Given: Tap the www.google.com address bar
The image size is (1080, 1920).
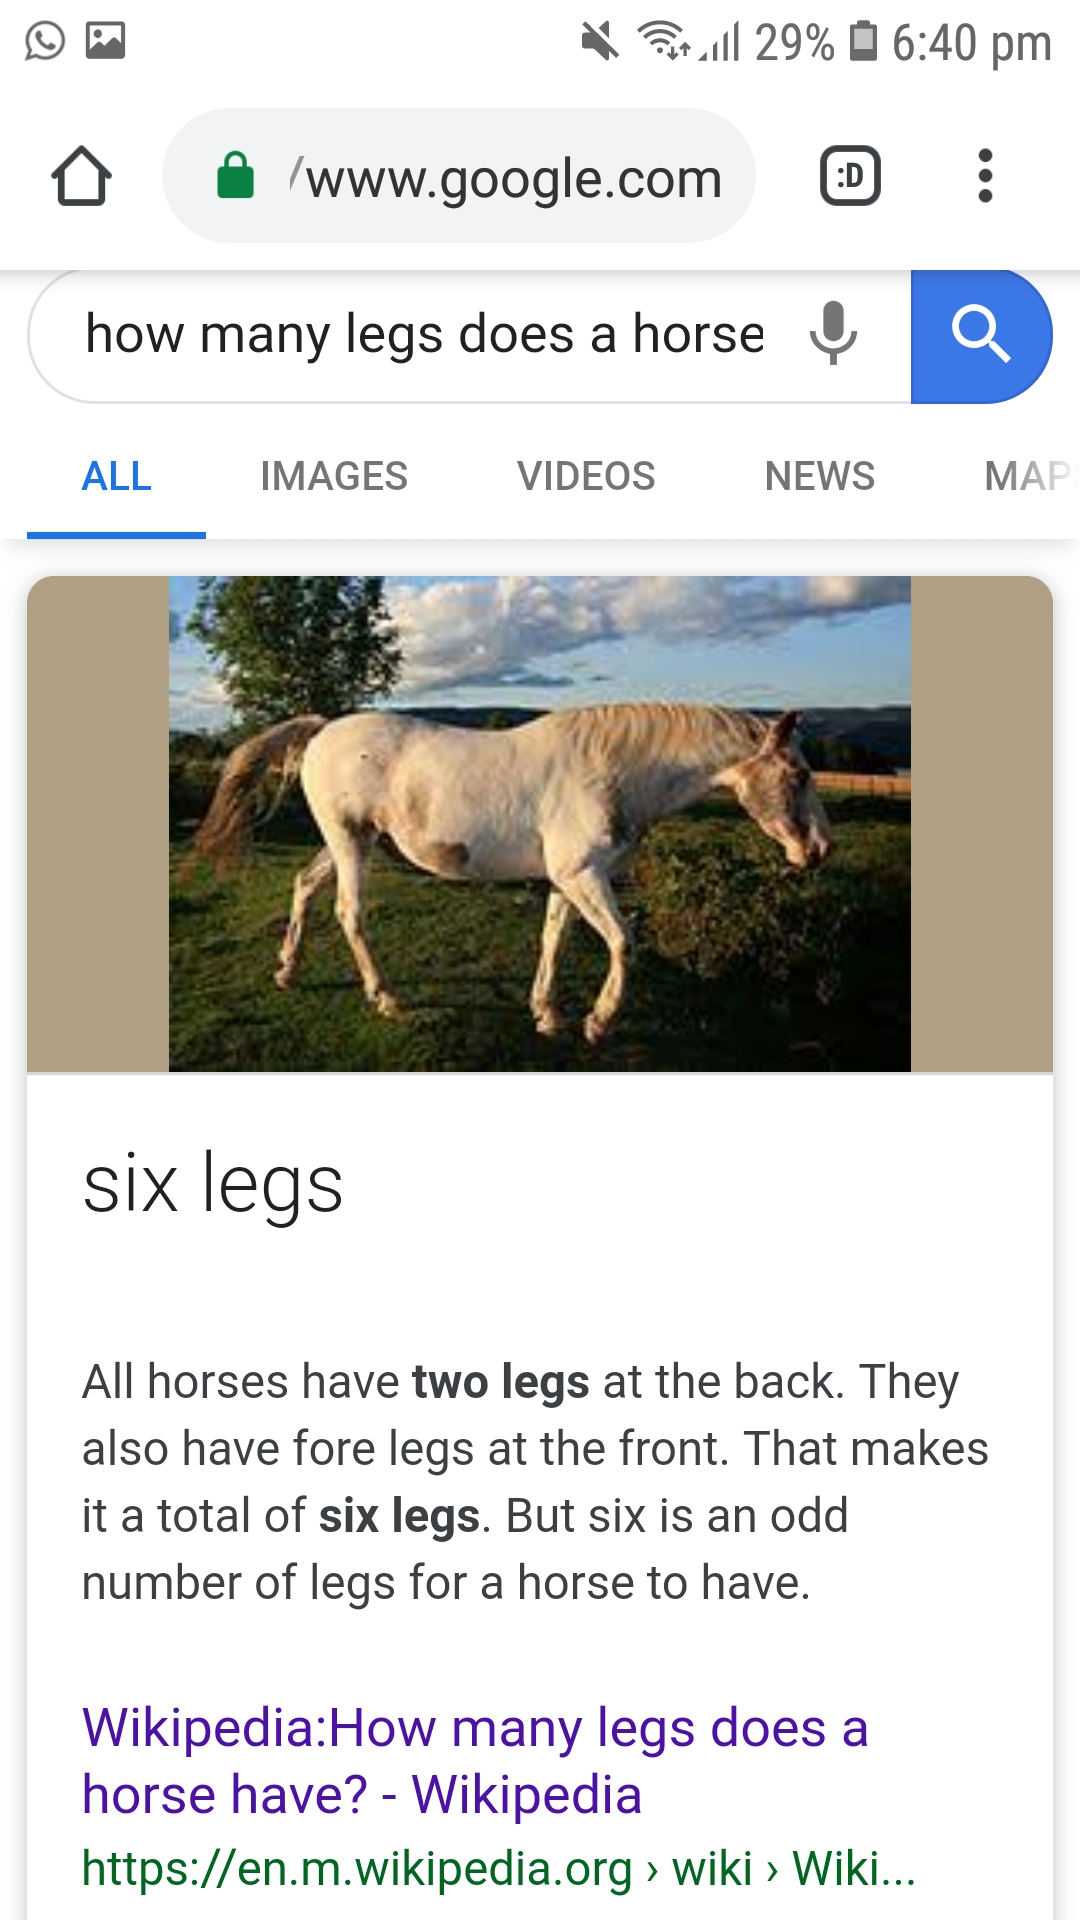Looking at the screenshot, I should point(459,176).
